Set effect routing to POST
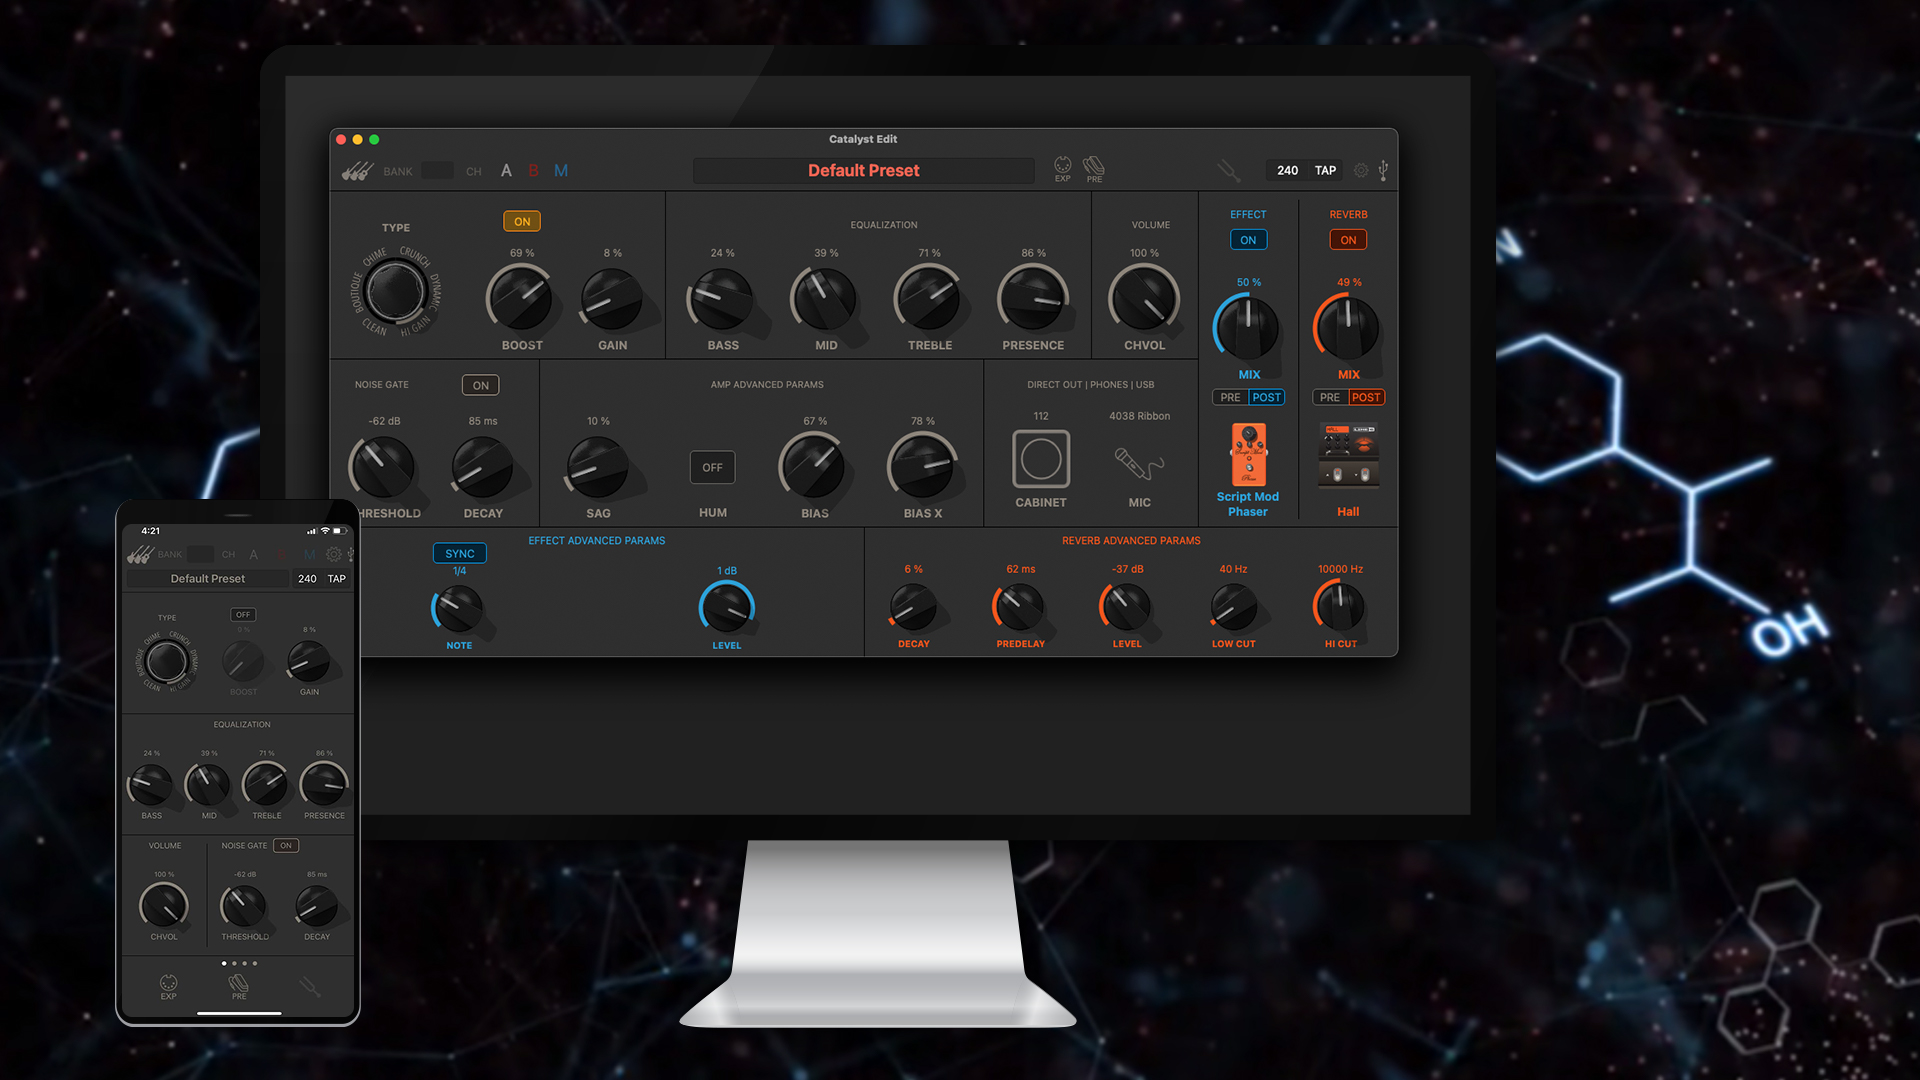This screenshot has width=1920, height=1080. (1267, 397)
